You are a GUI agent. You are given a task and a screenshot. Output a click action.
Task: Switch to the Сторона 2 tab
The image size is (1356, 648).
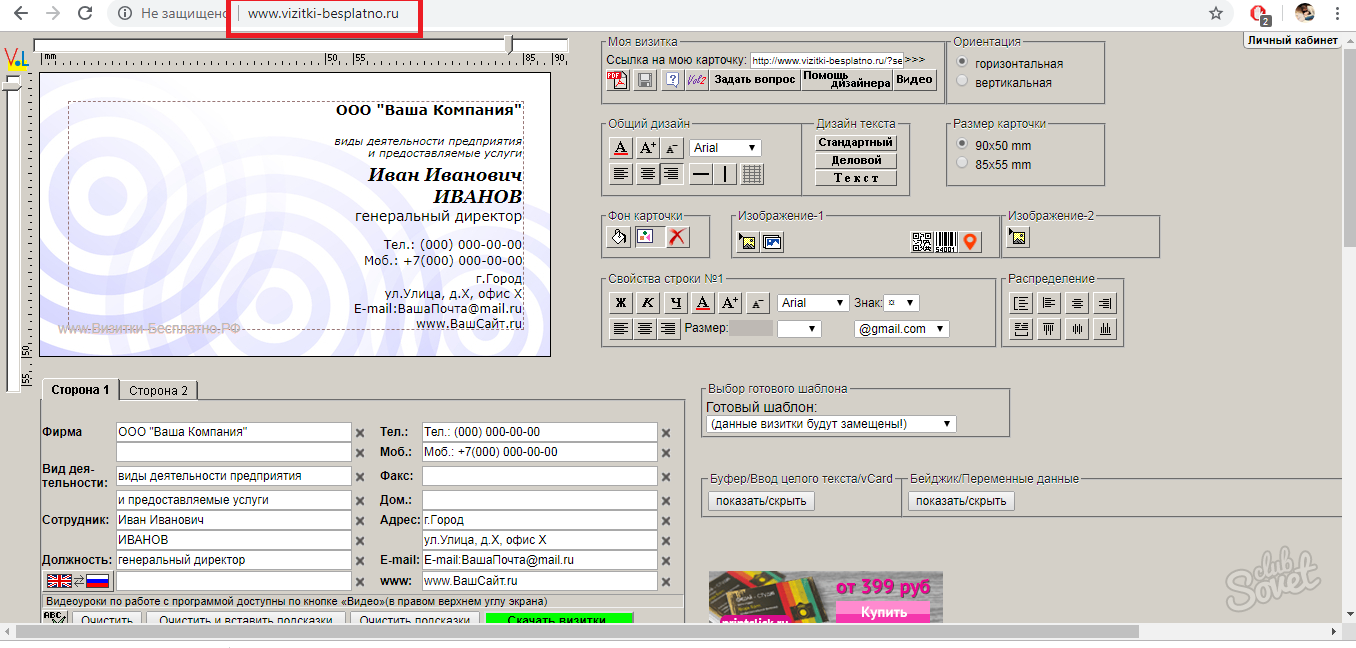click(x=158, y=390)
